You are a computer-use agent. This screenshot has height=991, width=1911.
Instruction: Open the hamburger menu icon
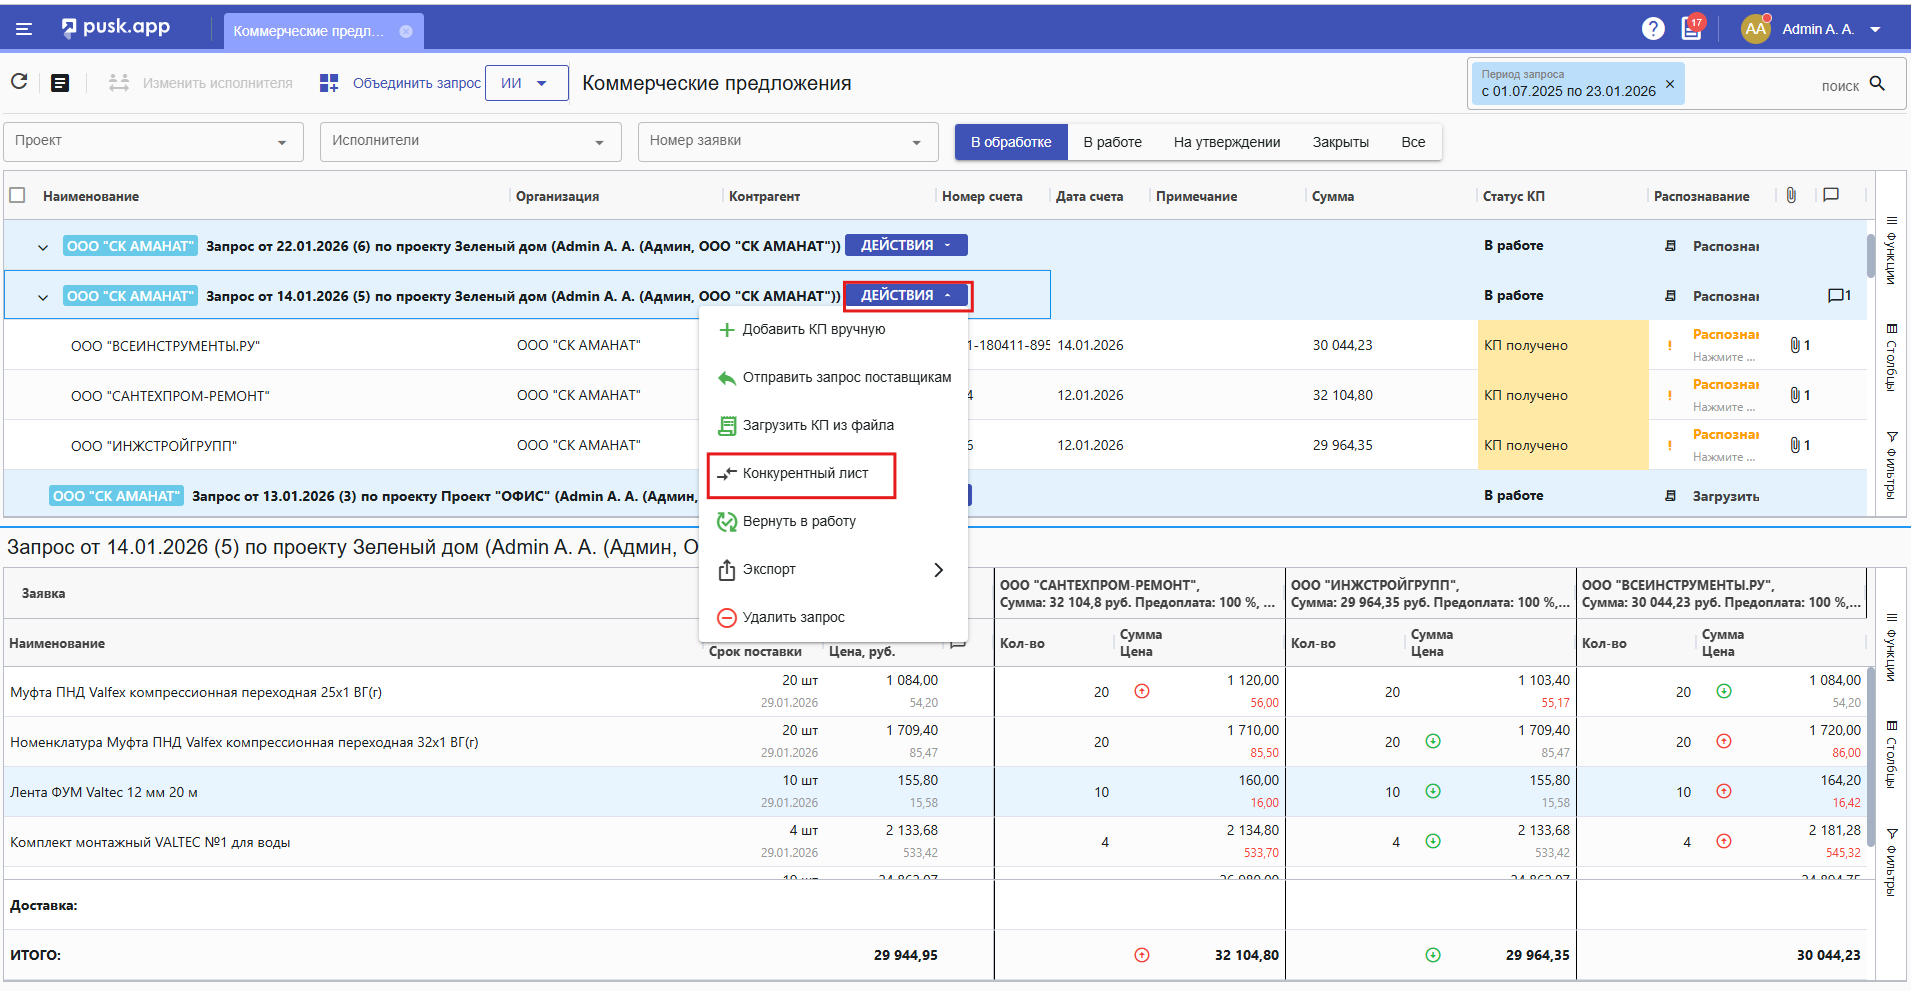point(24,29)
